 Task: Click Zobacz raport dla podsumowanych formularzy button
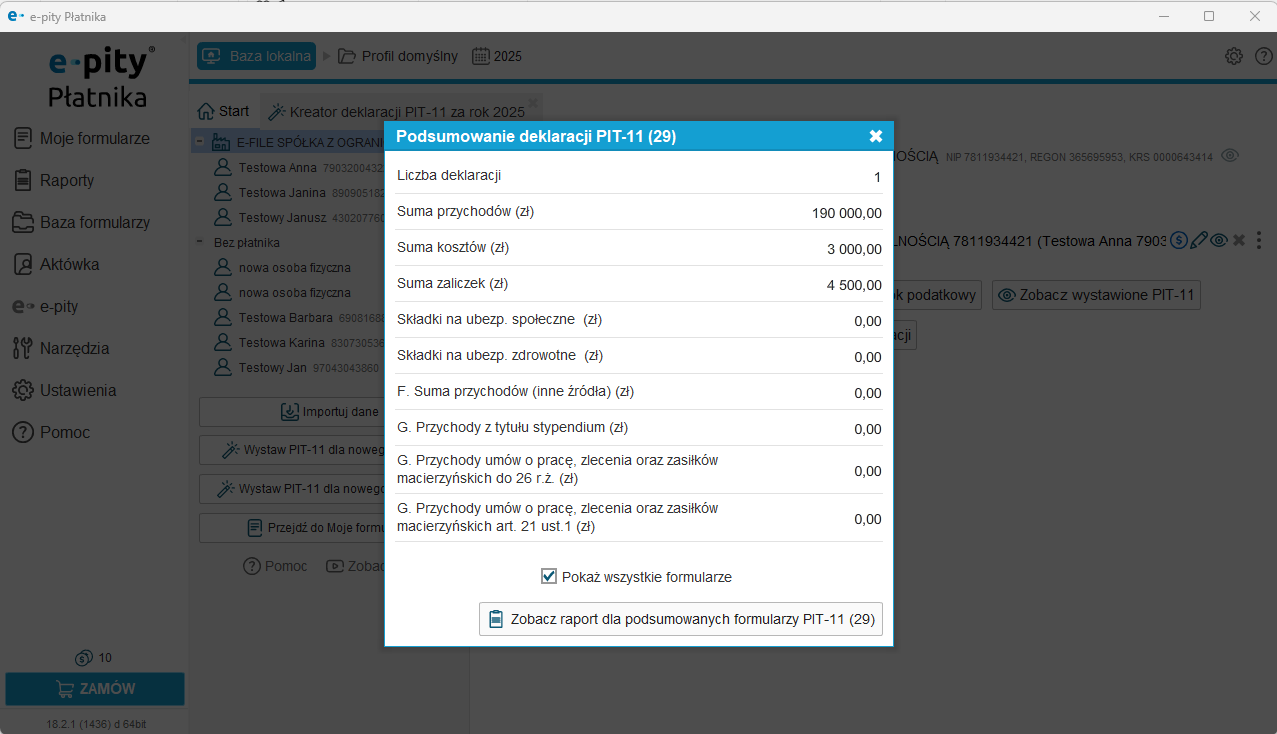pos(681,619)
